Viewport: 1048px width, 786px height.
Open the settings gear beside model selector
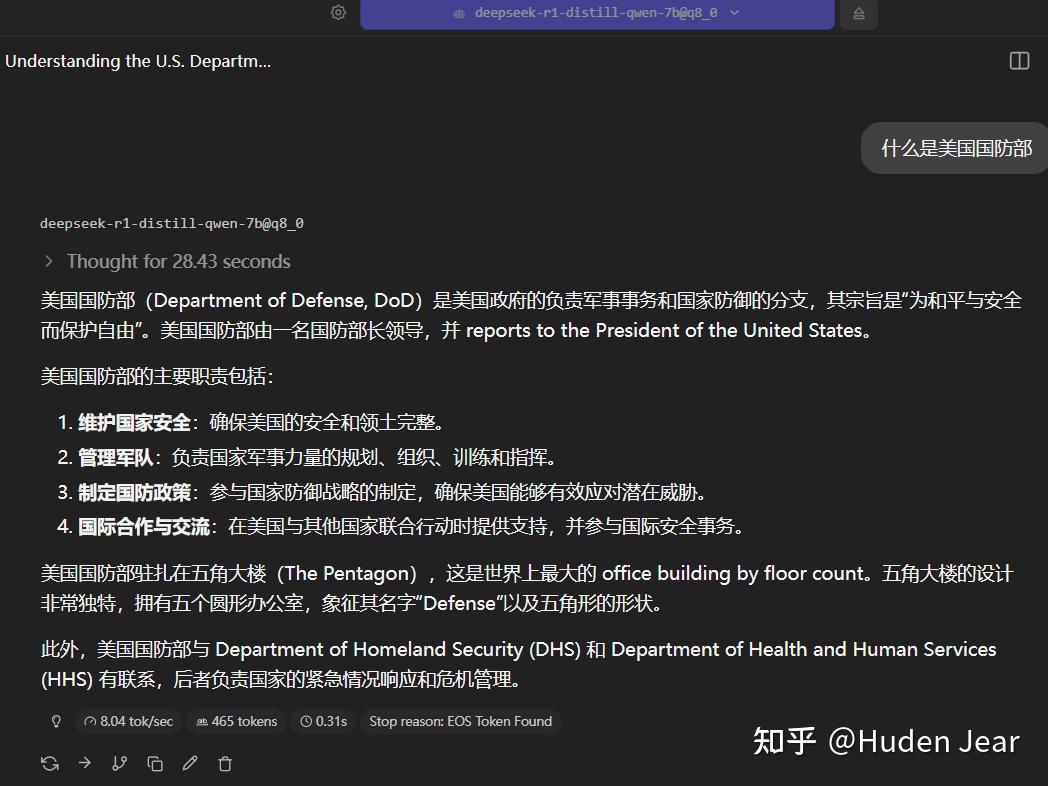coord(338,13)
